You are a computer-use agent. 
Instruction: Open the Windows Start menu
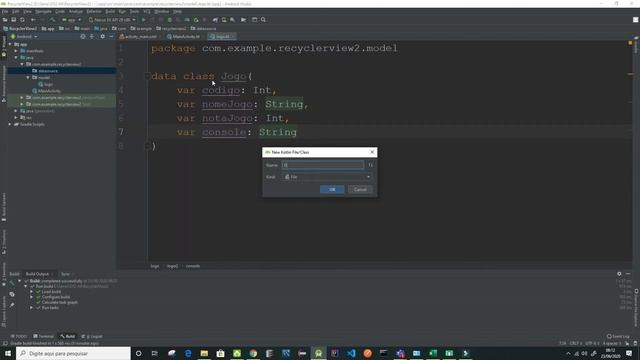click(x=8, y=353)
